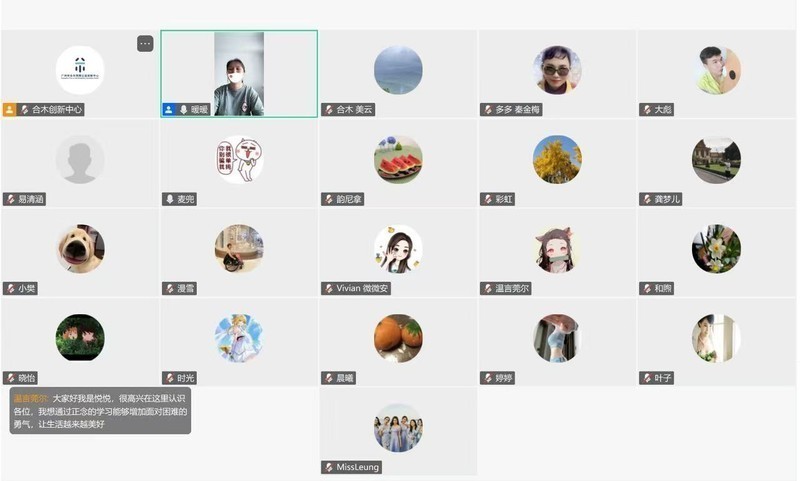
Task: Click muted mic icon beside 合木 美云
Action: pos(329,109)
